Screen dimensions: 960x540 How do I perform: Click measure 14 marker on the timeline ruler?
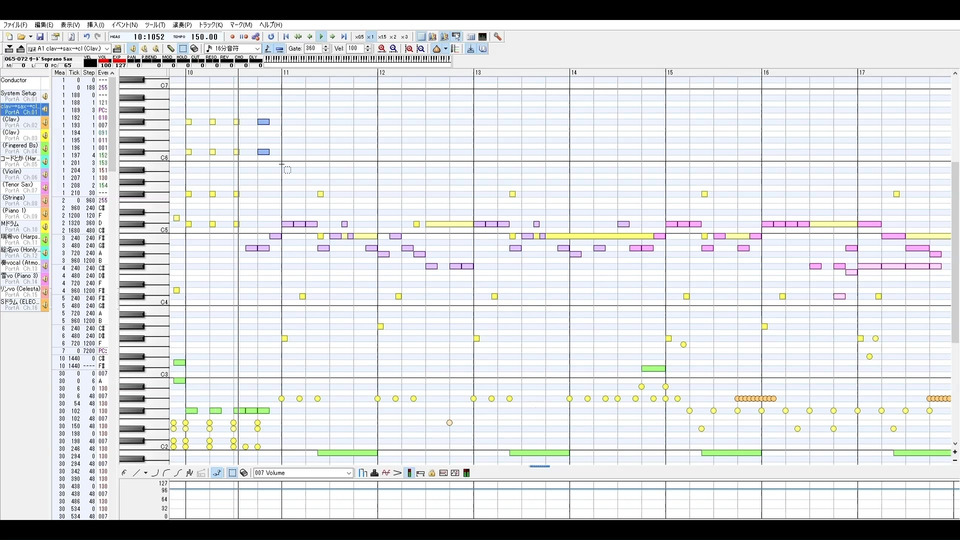coord(574,72)
